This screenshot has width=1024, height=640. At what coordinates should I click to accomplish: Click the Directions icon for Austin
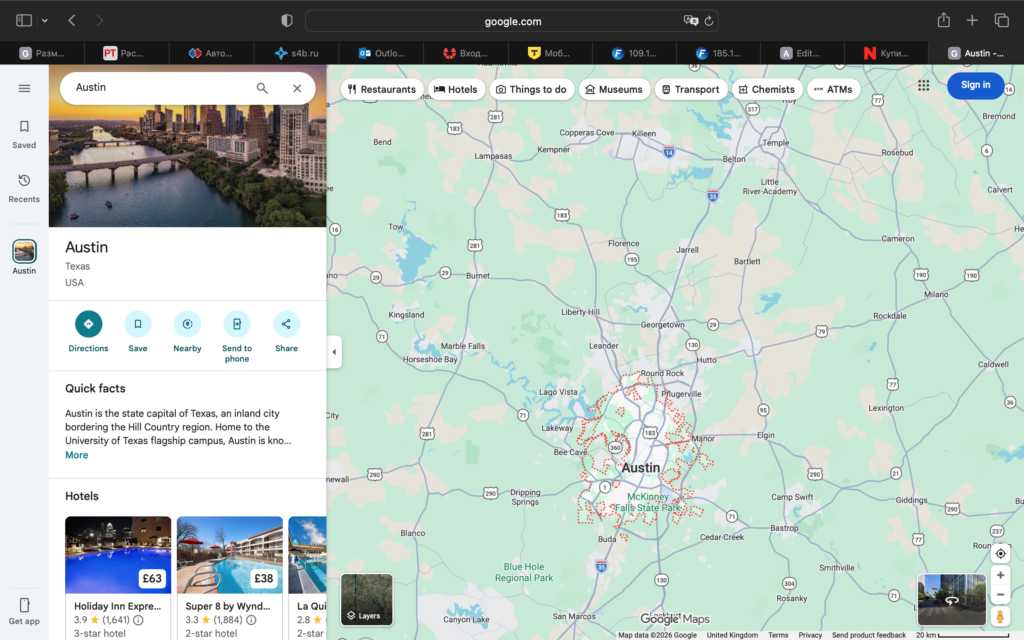[88, 324]
